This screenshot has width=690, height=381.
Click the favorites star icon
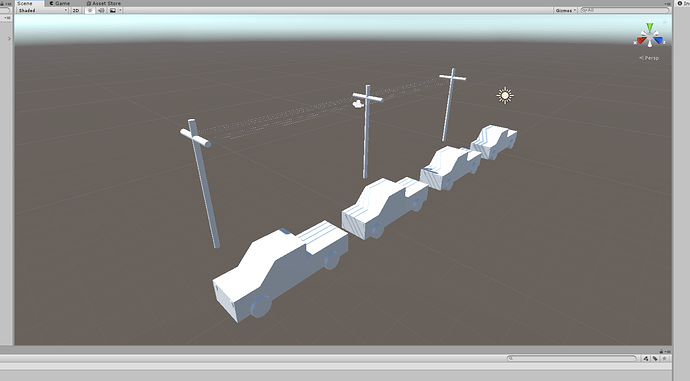tap(664, 359)
